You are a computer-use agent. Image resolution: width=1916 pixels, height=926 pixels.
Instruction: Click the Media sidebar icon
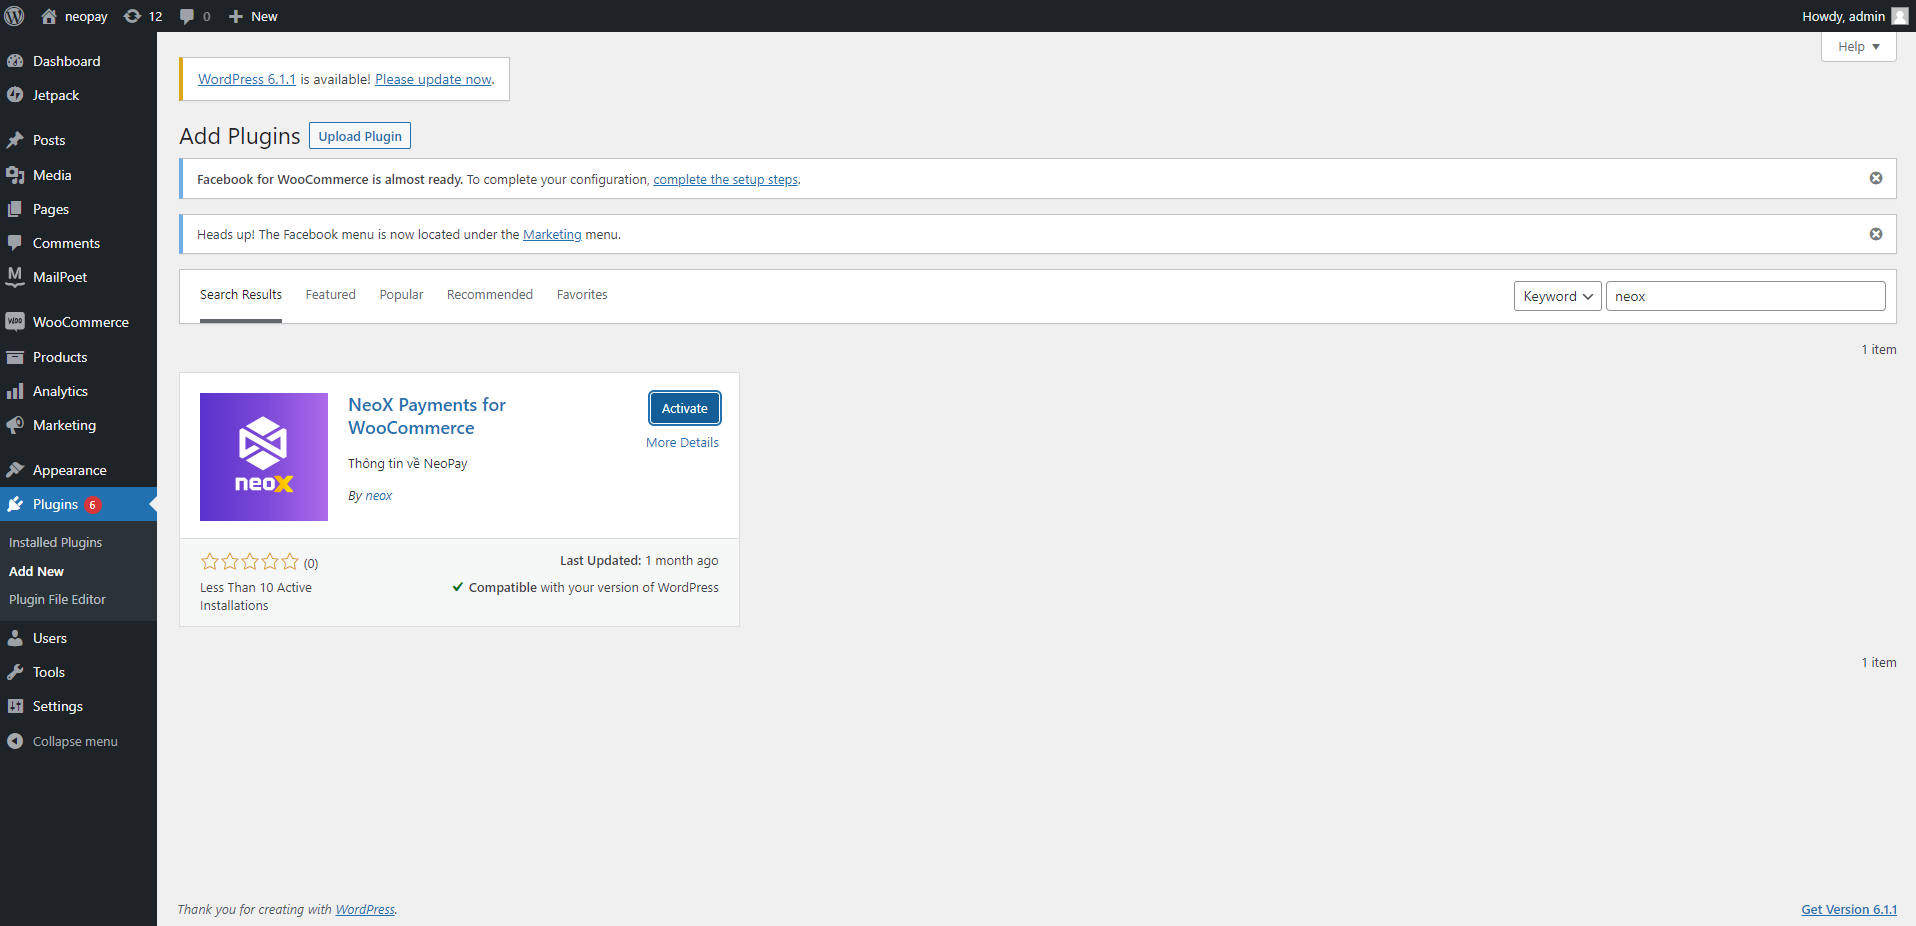click(15, 175)
